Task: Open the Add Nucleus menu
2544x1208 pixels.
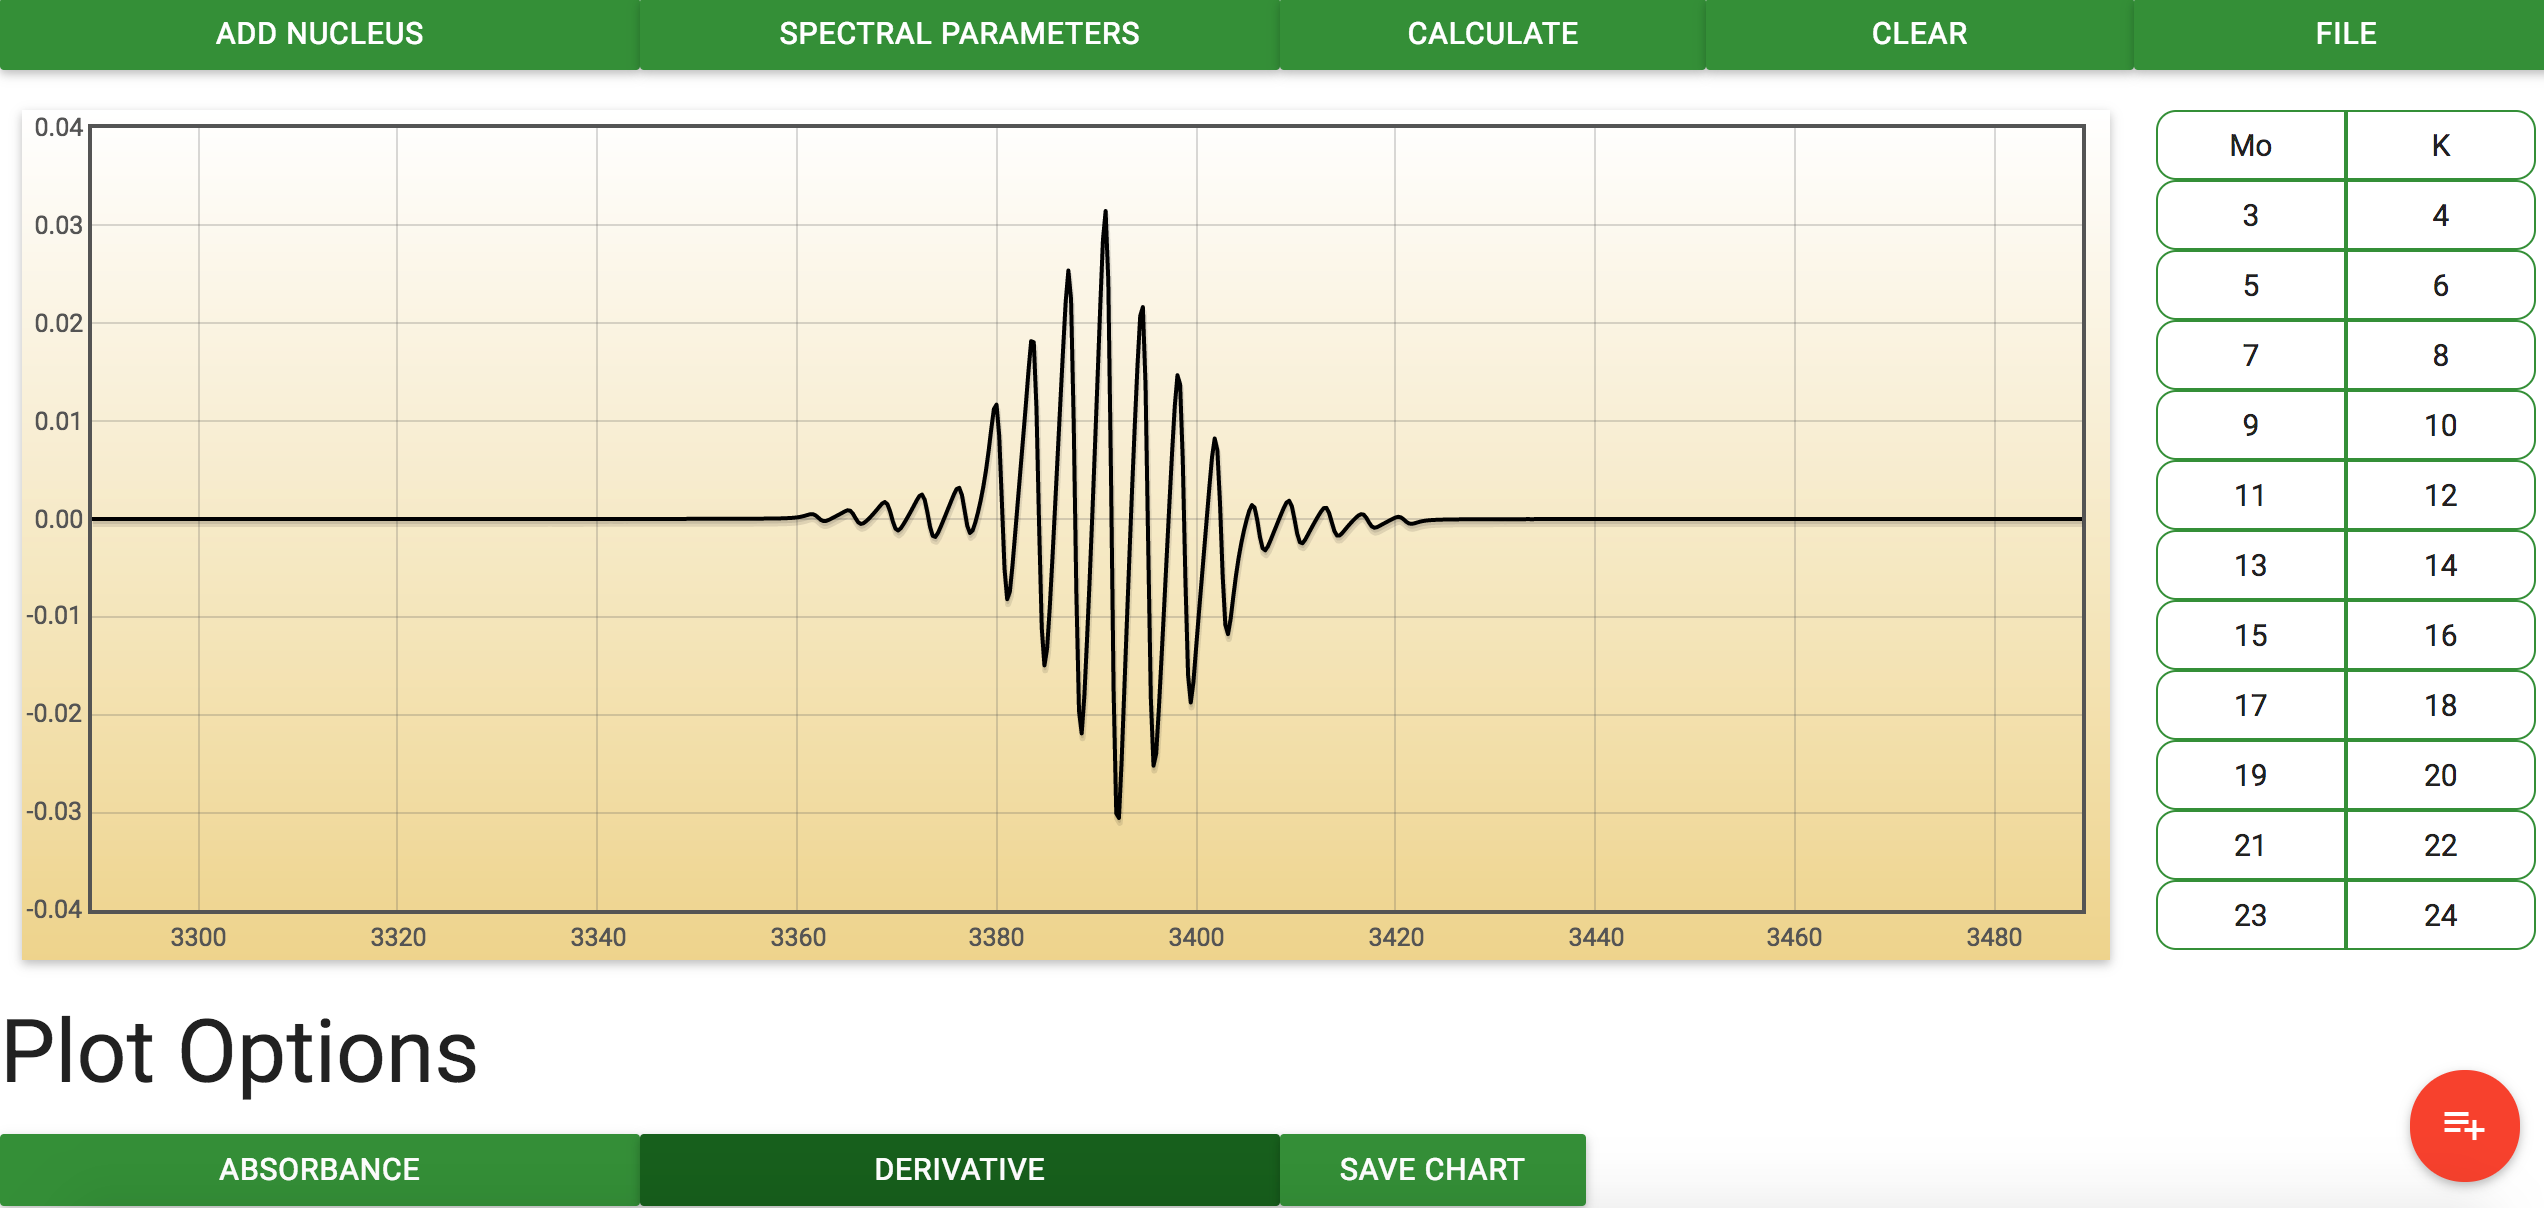Action: tap(319, 34)
